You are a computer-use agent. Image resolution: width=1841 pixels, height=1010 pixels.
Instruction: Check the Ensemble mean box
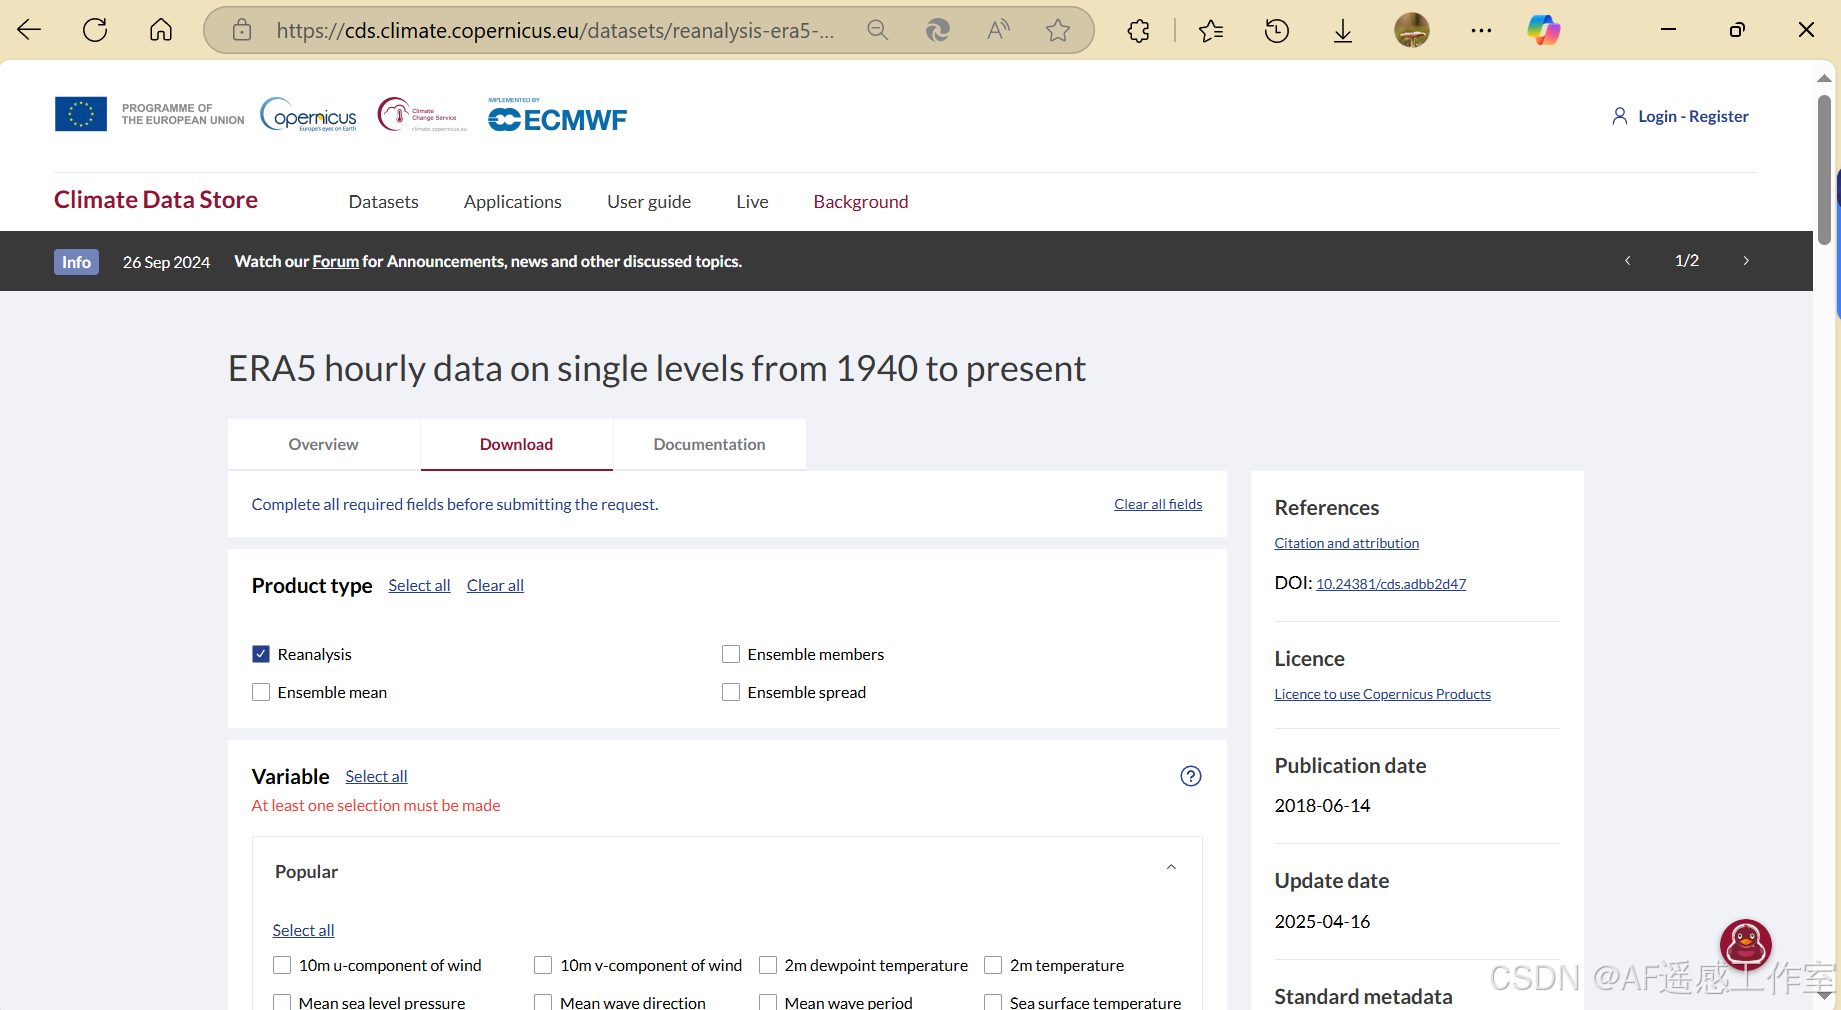point(261,692)
